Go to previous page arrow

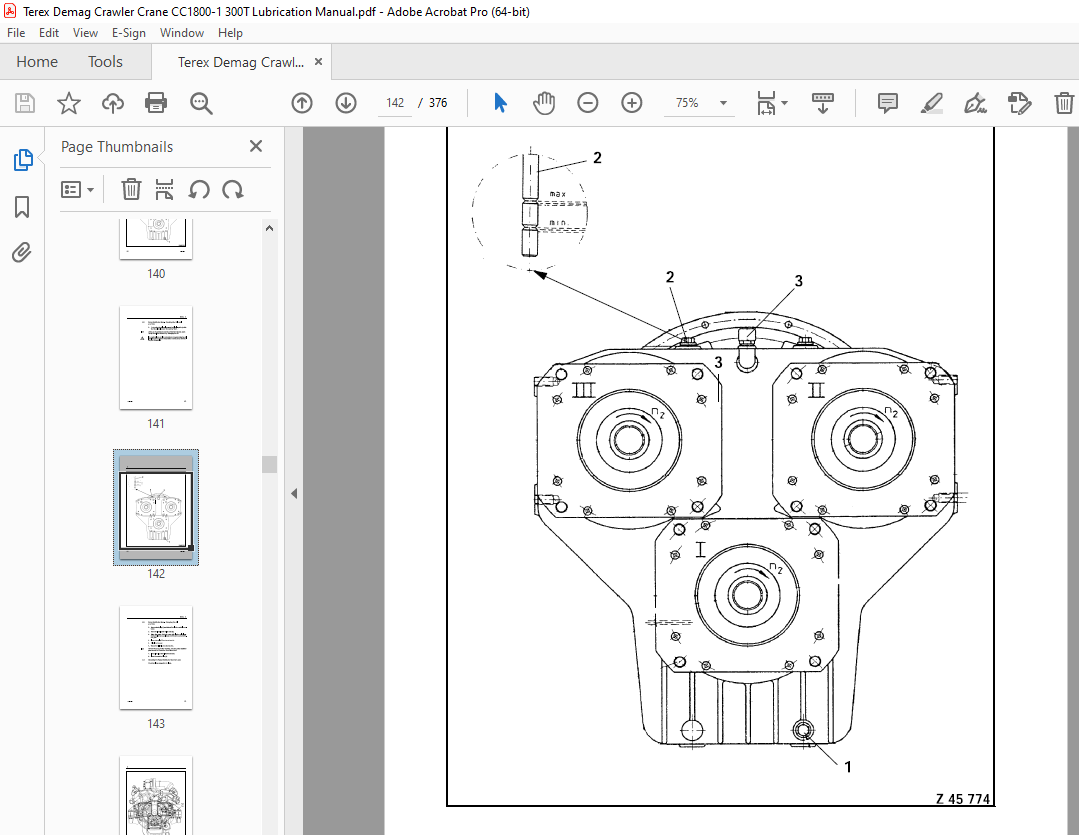tap(301, 103)
